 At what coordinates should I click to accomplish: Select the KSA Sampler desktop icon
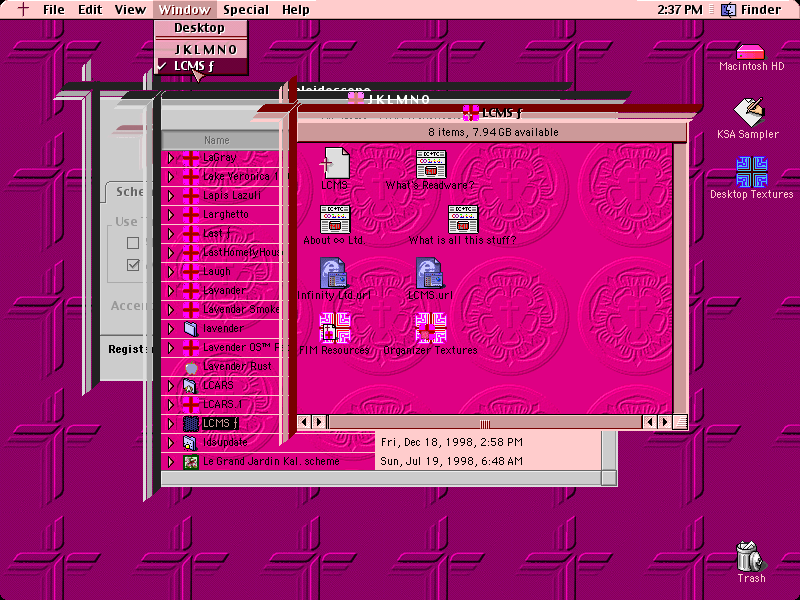[x=749, y=112]
